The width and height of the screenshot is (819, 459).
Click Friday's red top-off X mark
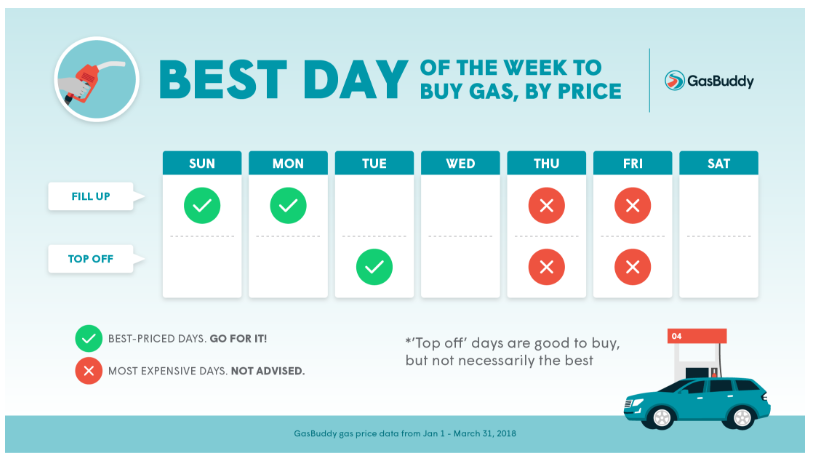(633, 267)
